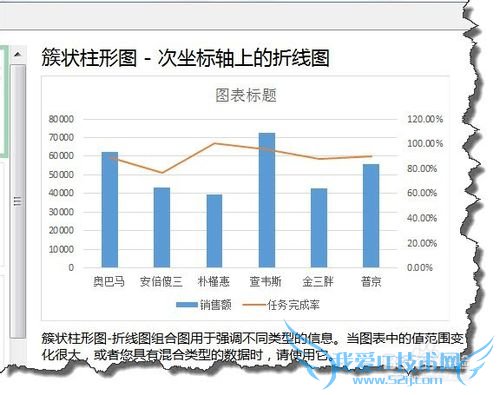Click the 0.00% secondary axis value
The height and width of the screenshot is (395, 500).
420,268
